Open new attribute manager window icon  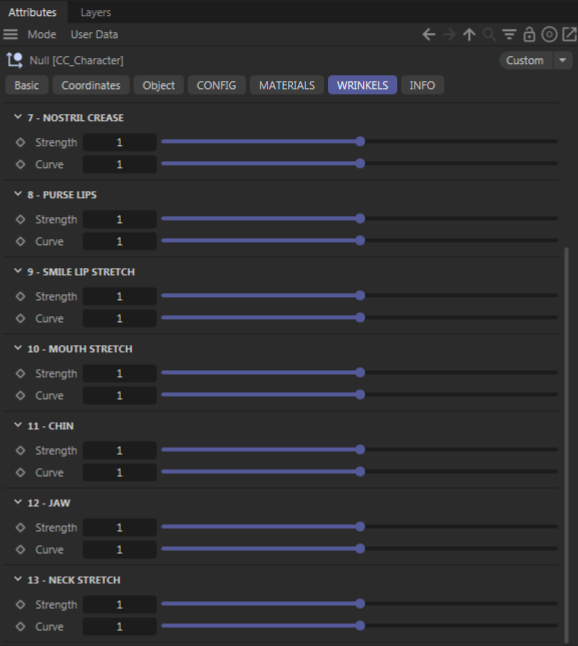click(569, 35)
